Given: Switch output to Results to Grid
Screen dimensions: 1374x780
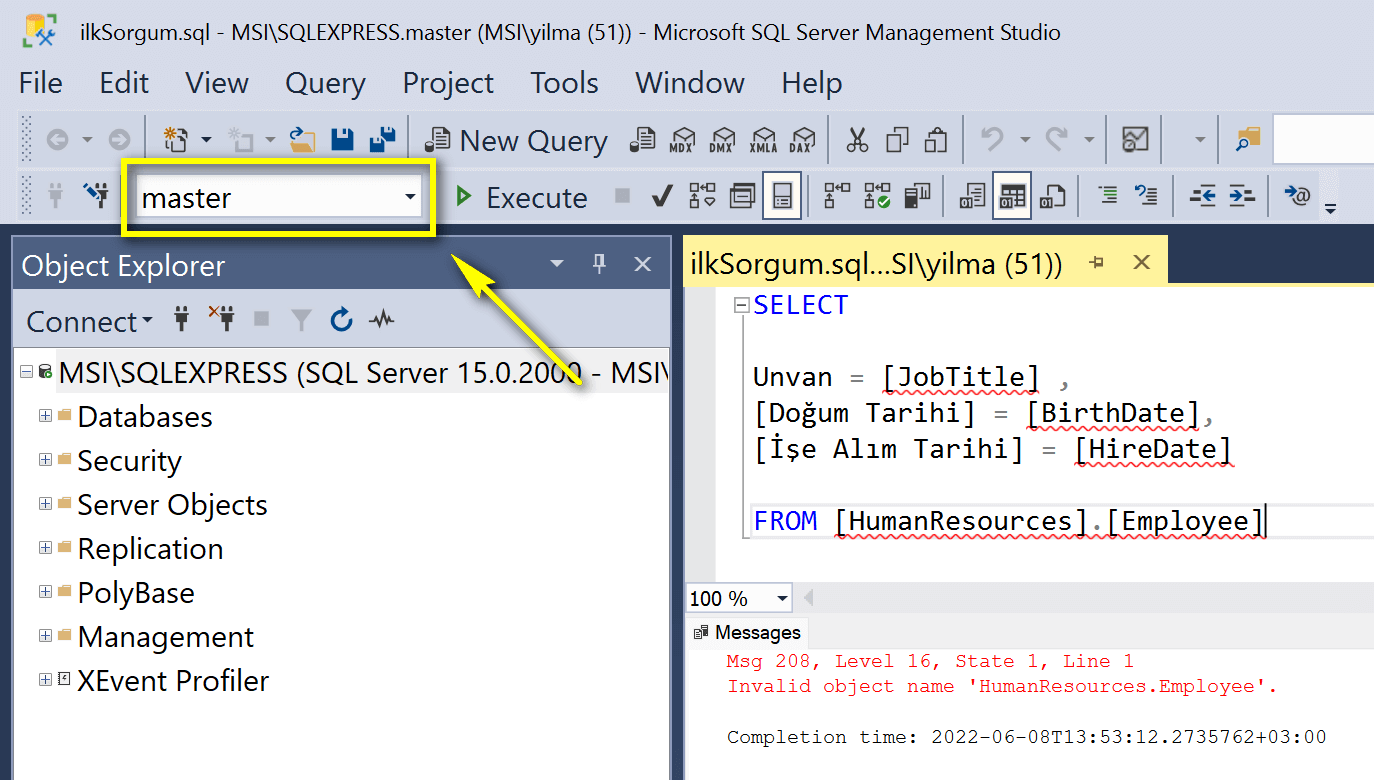Looking at the screenshot, I should tap(1012, 196).
